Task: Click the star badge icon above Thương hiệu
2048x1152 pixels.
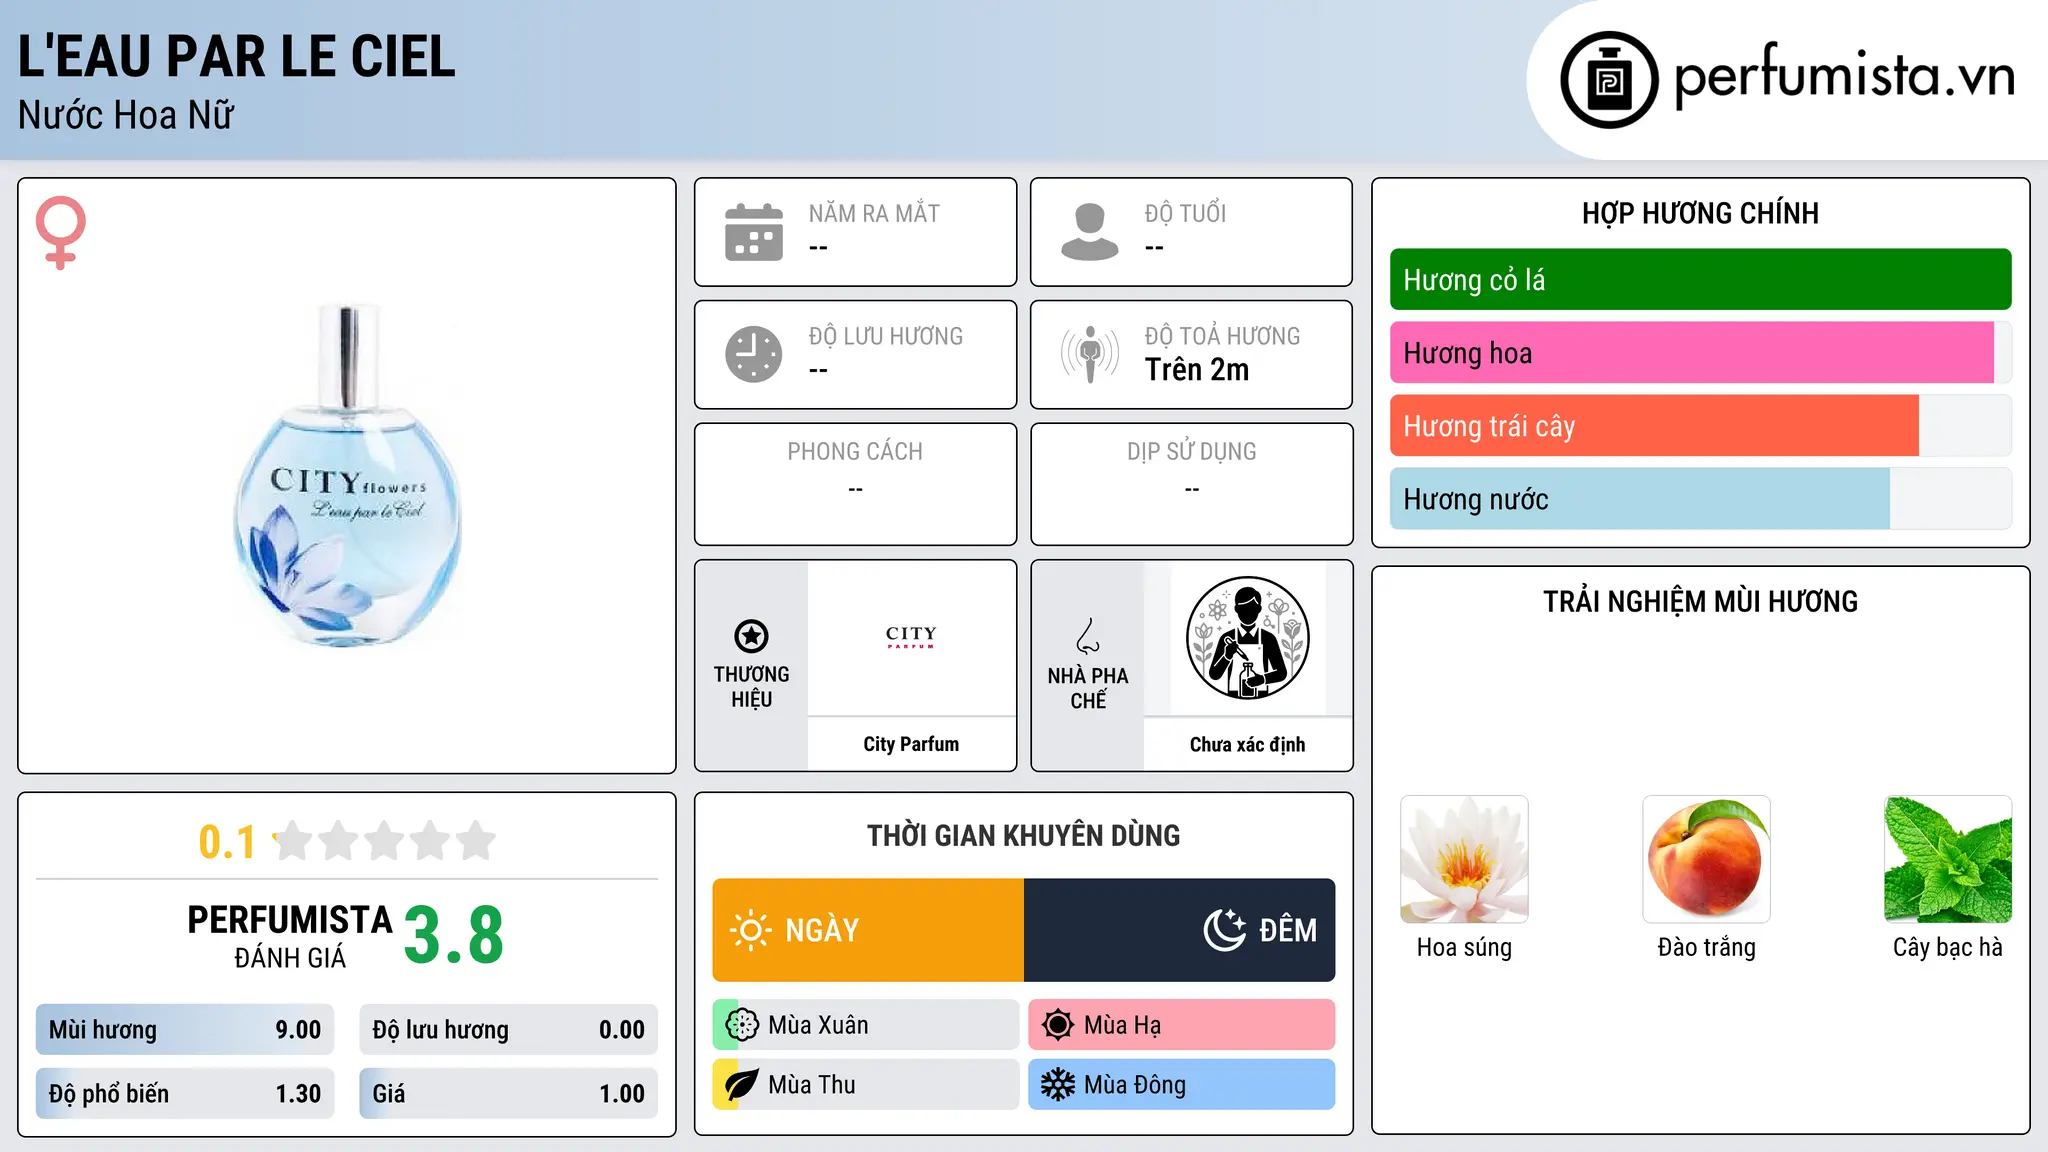Action: pyautogui.click(x=751, y=636)
